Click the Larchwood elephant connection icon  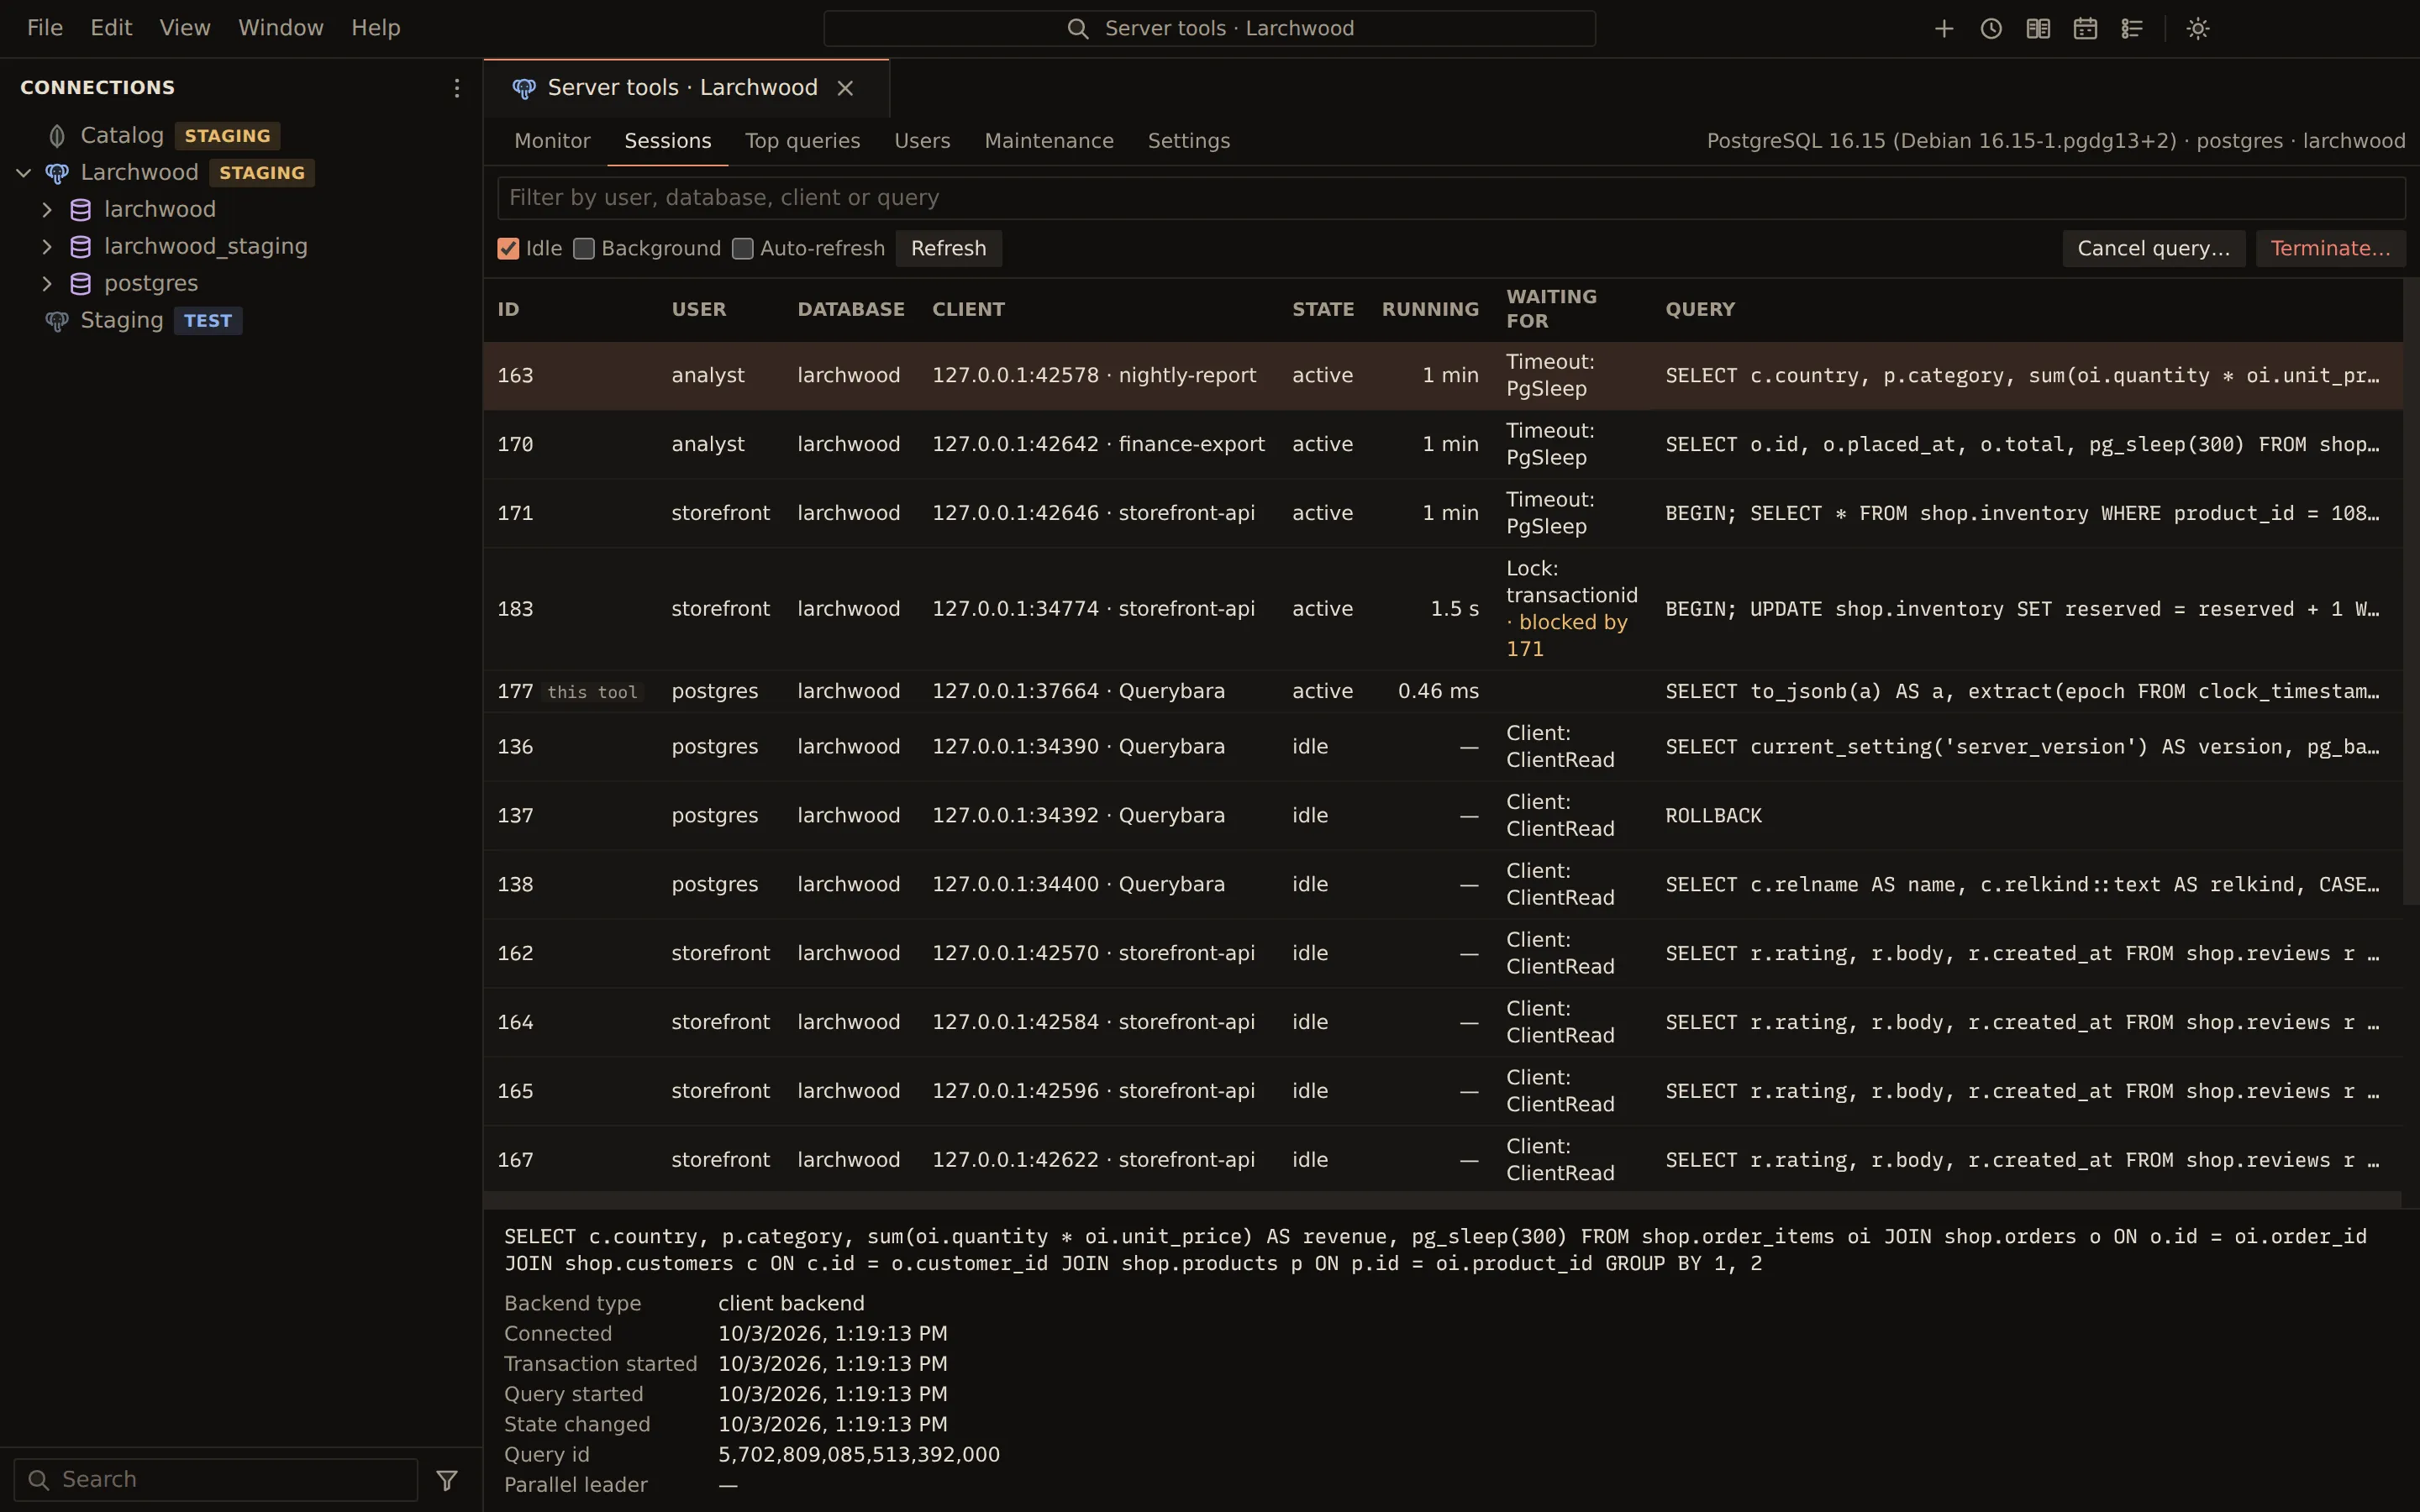tap(57, 173)
